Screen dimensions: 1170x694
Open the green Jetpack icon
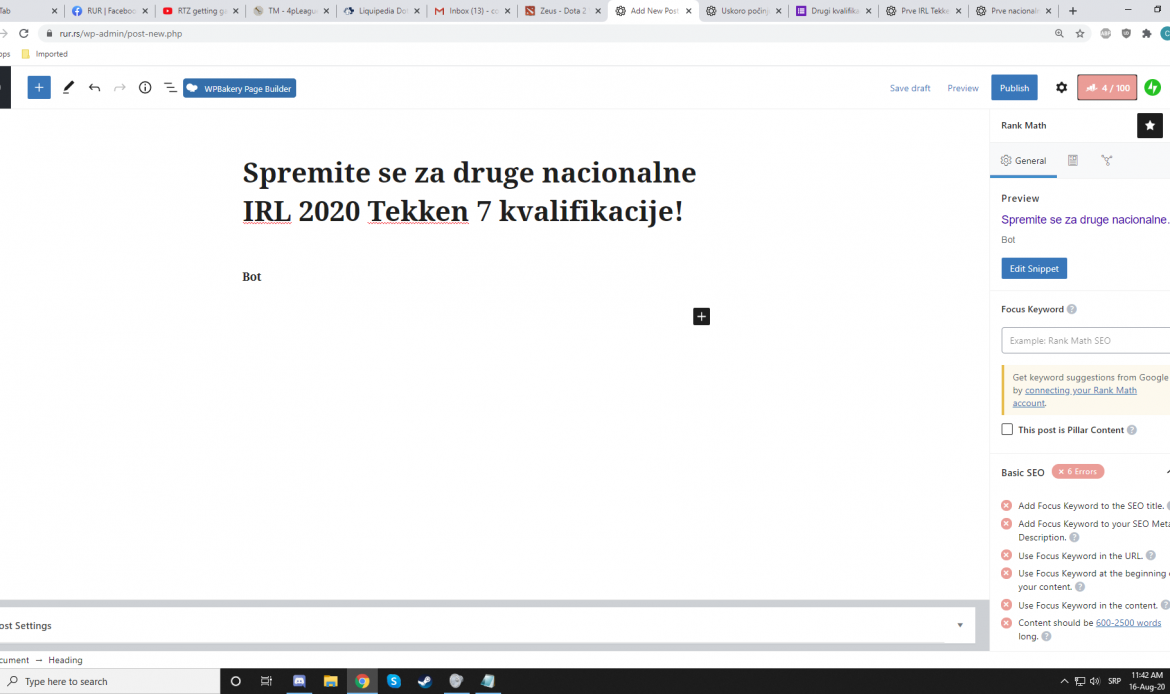coord(1152,88)
